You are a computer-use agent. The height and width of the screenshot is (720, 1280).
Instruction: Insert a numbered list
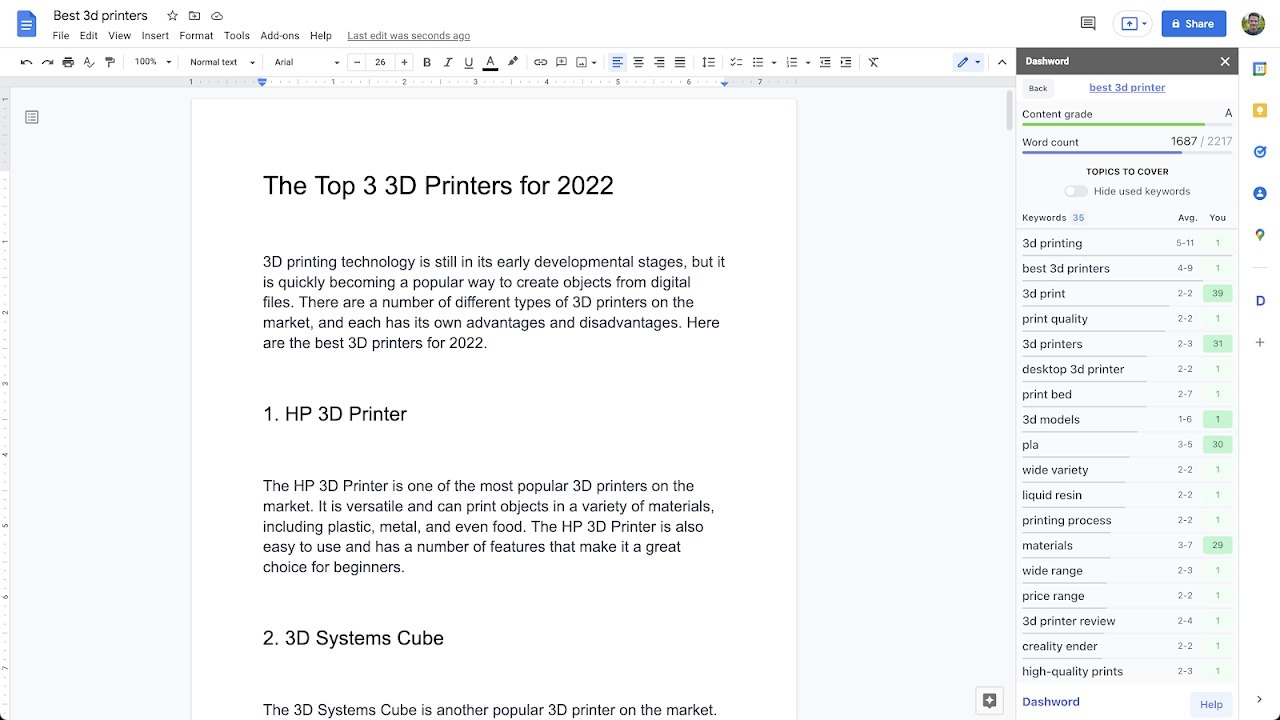pyautogui.click(x=792, y=62)
